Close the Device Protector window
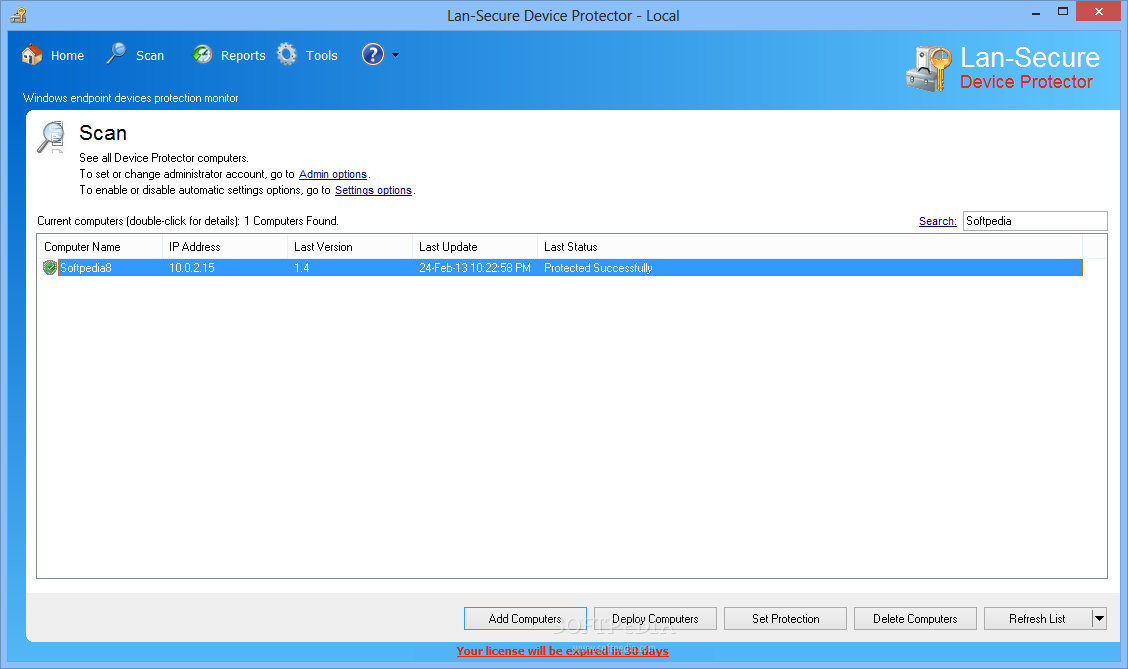The image size is (1128, 669). 1099,12
